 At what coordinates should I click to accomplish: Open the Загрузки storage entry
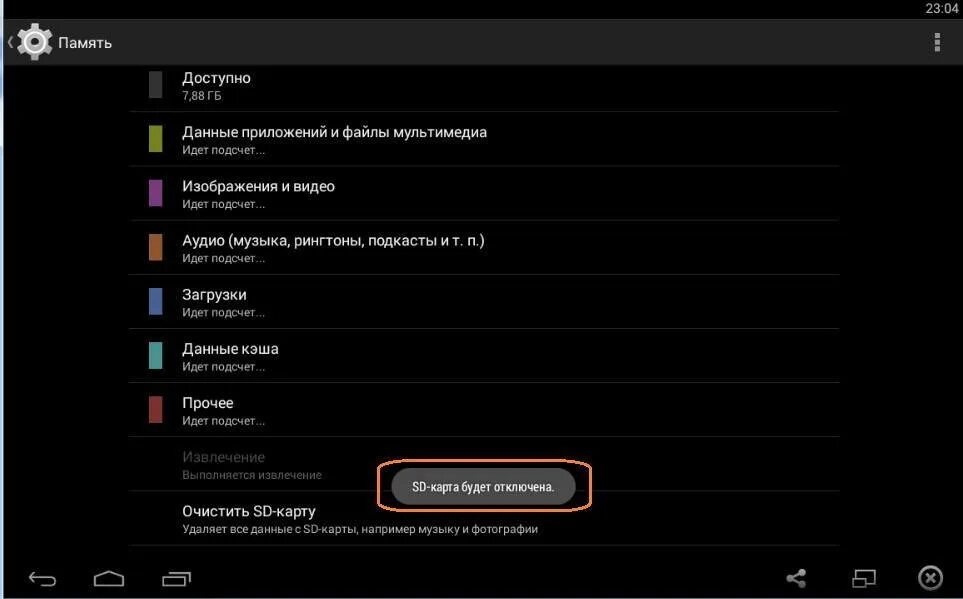[484, 302]
